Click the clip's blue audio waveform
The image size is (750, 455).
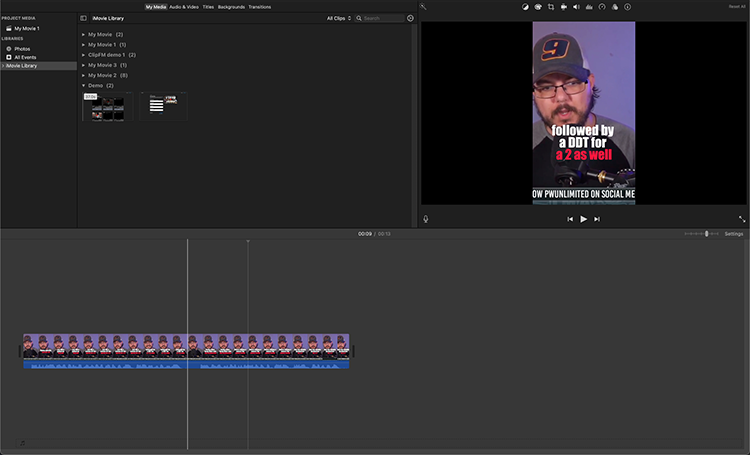point(186,364)
